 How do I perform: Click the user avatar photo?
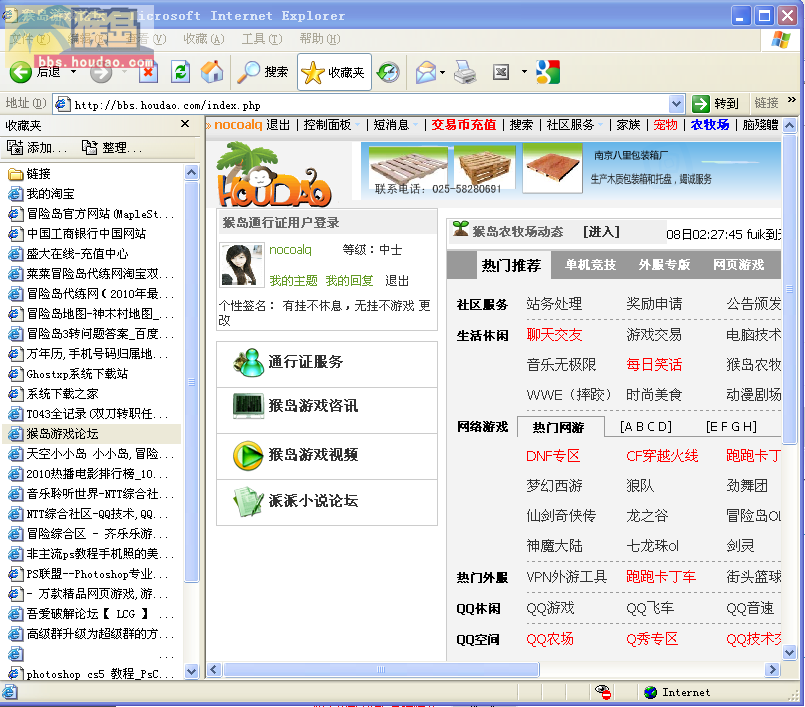(241, 265)
